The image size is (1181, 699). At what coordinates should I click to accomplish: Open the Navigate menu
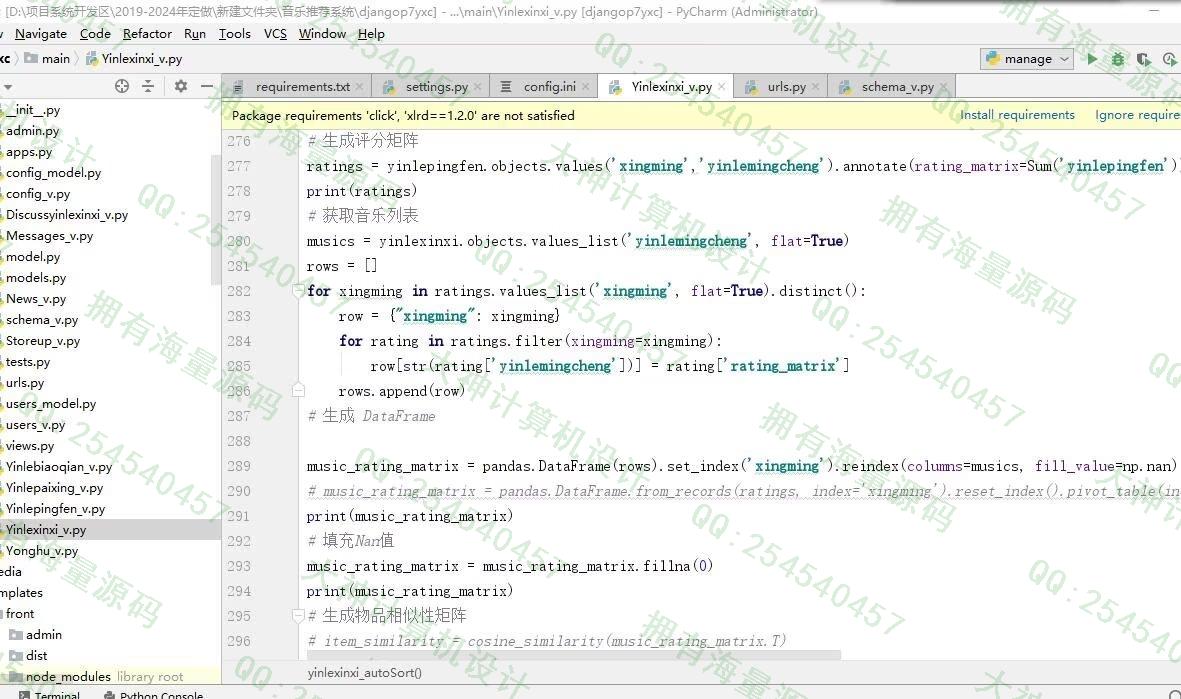coord(41,34)
